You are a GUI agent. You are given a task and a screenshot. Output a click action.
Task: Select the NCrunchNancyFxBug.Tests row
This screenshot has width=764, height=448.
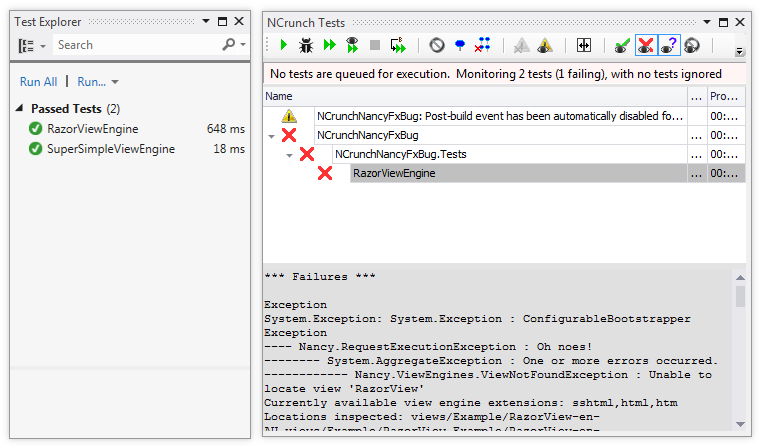(x=509, y=154)
